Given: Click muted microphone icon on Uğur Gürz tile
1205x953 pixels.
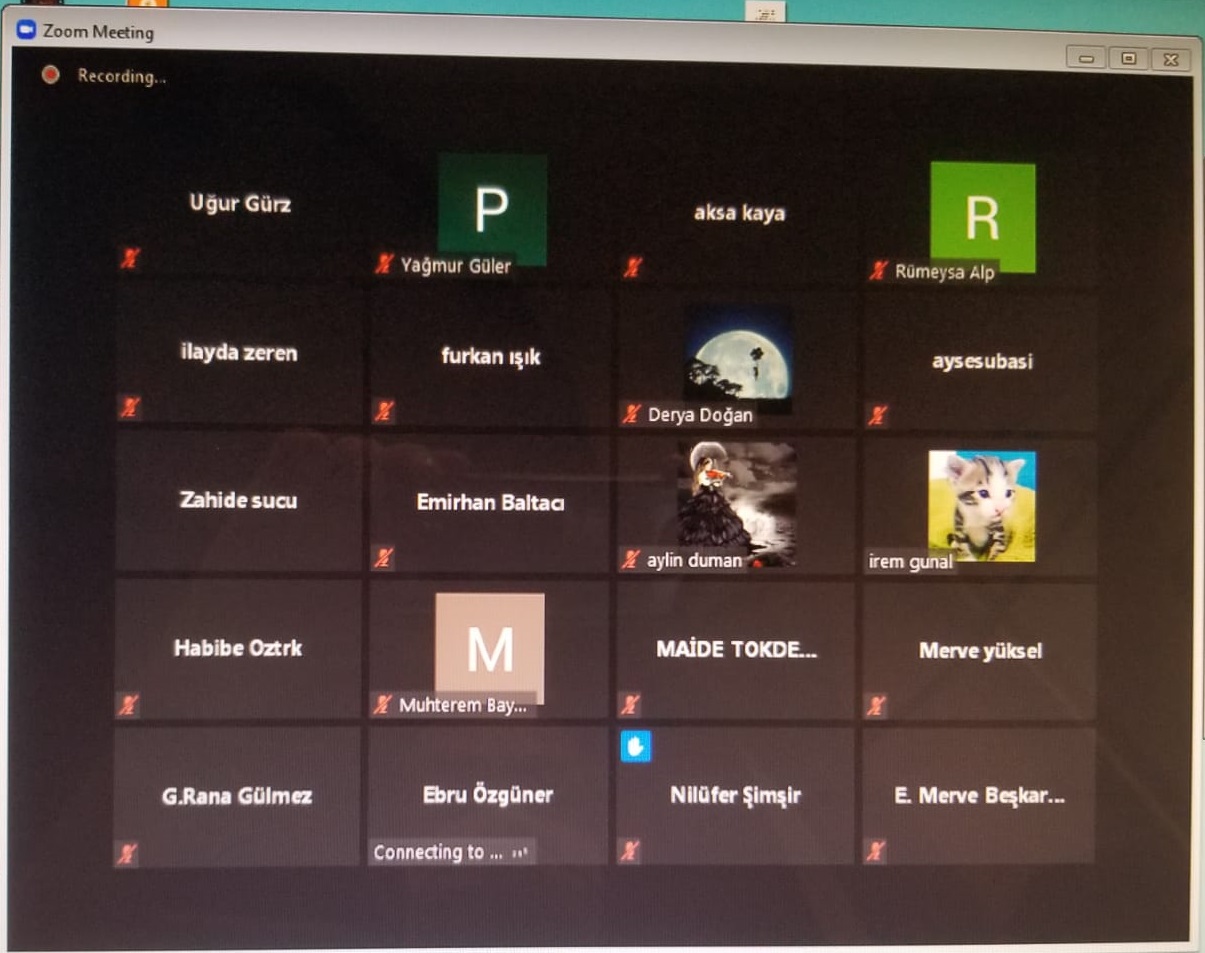Looking at the screenshot, I should click(x=129, y=259).
